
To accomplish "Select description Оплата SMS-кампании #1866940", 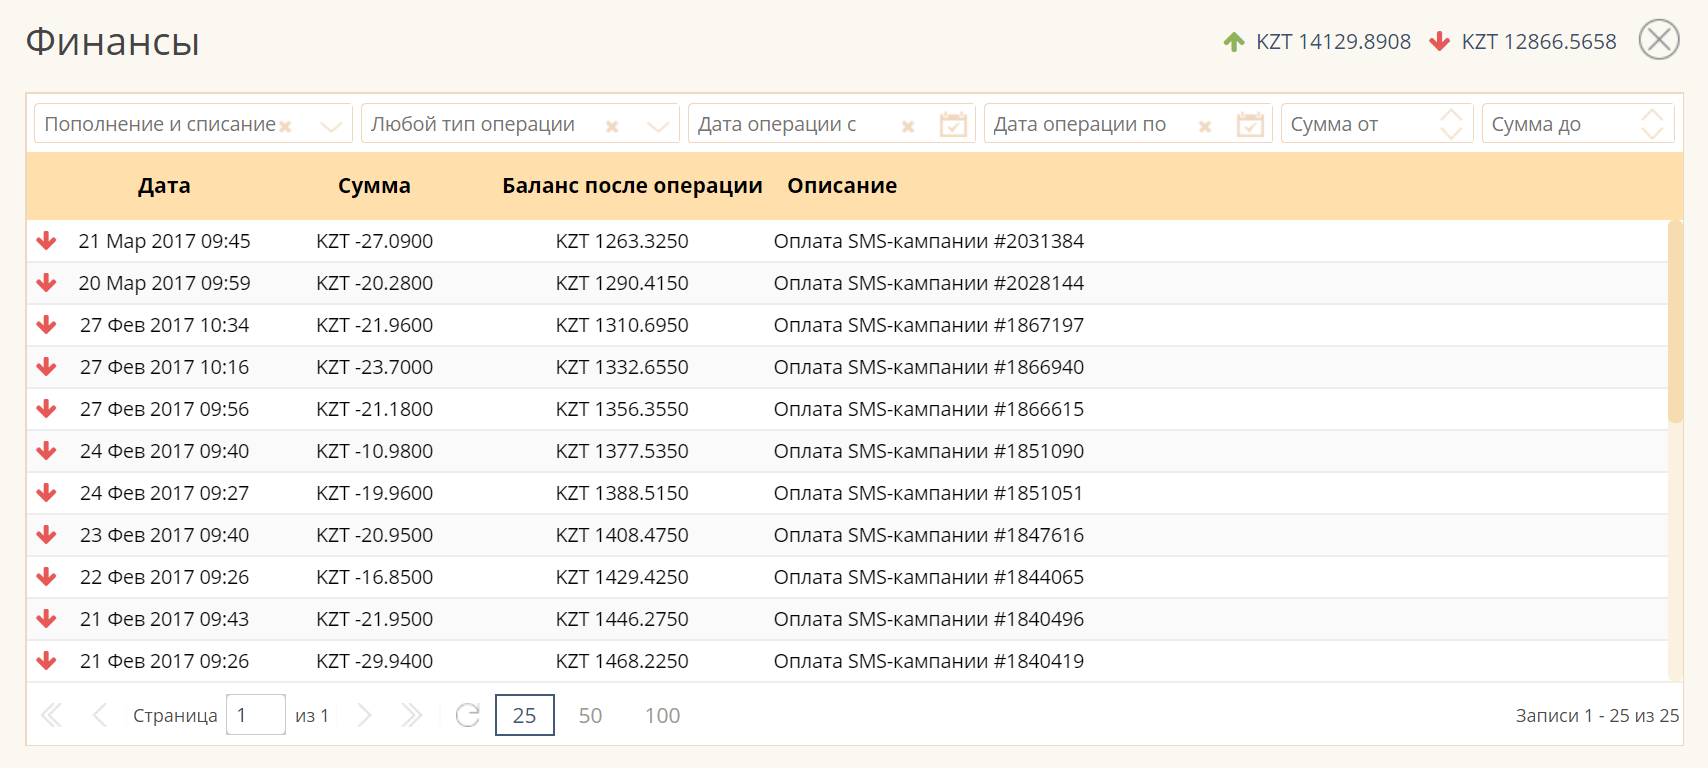I will pos(929,367).
